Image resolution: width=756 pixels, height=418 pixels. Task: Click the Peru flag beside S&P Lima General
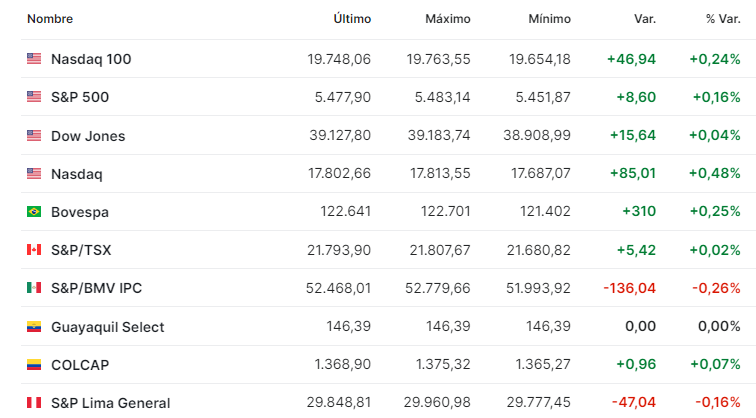(x=34, y=403)
